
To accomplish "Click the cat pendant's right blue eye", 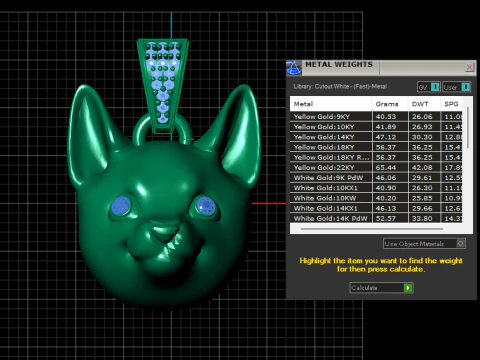I will coord(206,205).
